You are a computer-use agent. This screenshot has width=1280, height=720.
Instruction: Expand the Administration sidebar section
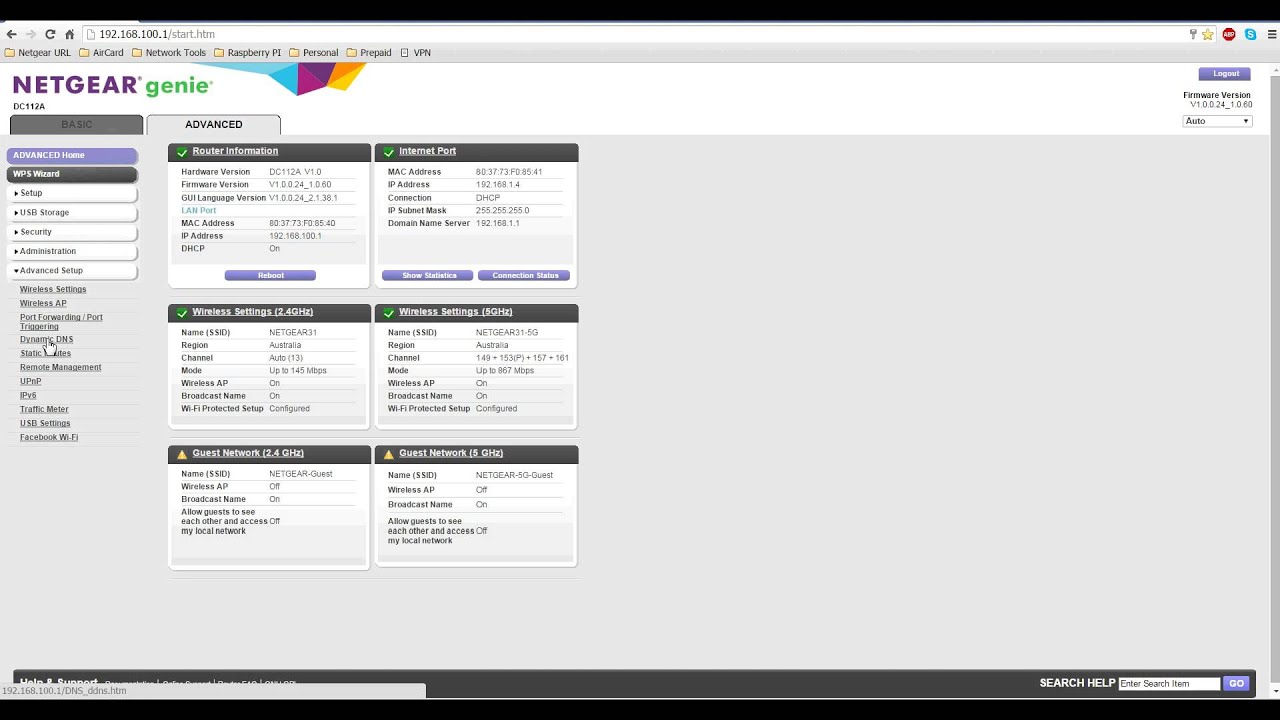(72, 251)
